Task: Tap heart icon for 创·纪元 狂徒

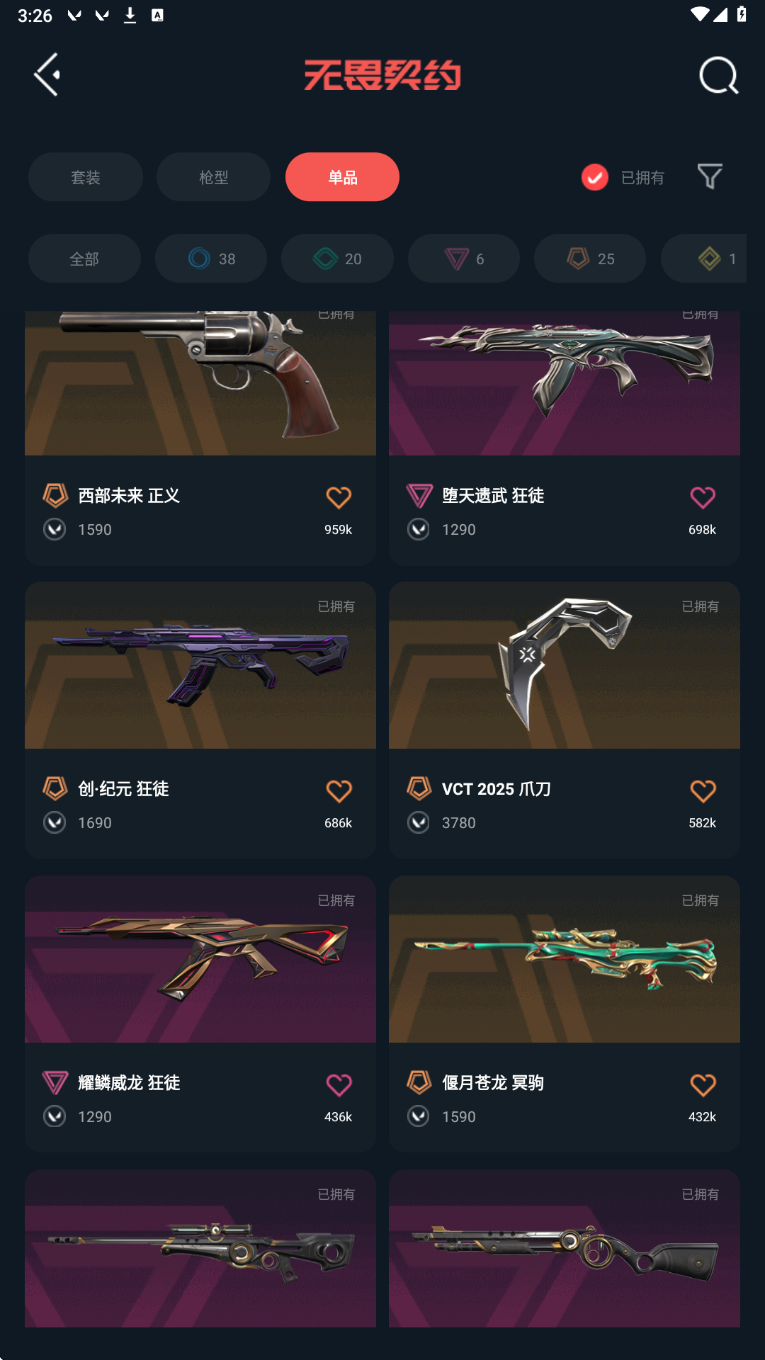Action: [x=339, y=790]
